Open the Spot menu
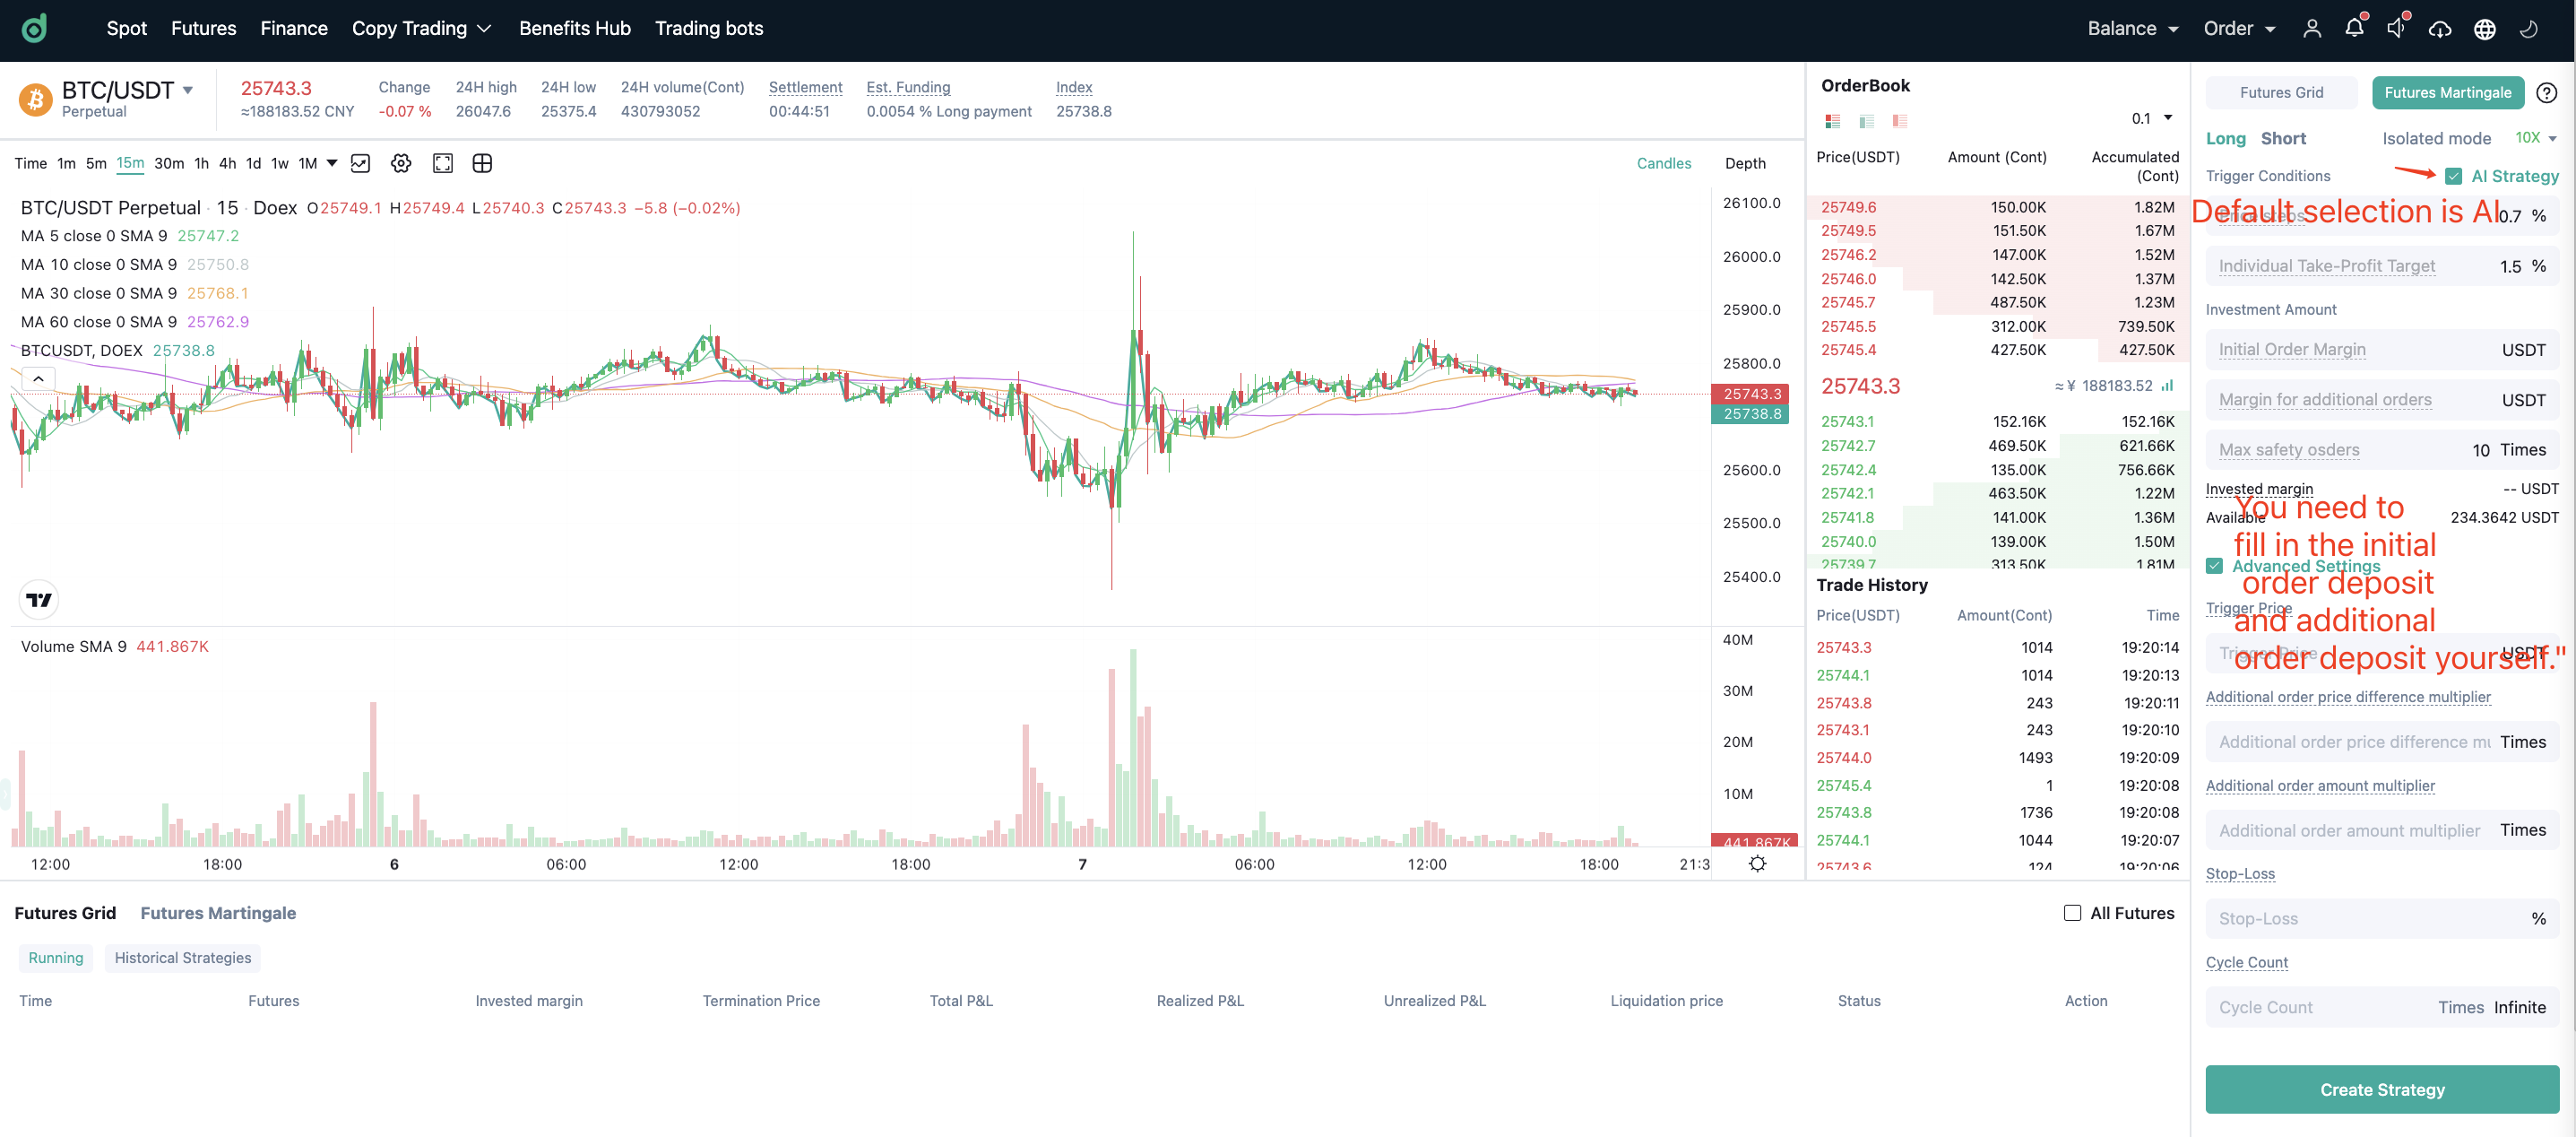The image size is (2576, 1137). coord(126,28)
